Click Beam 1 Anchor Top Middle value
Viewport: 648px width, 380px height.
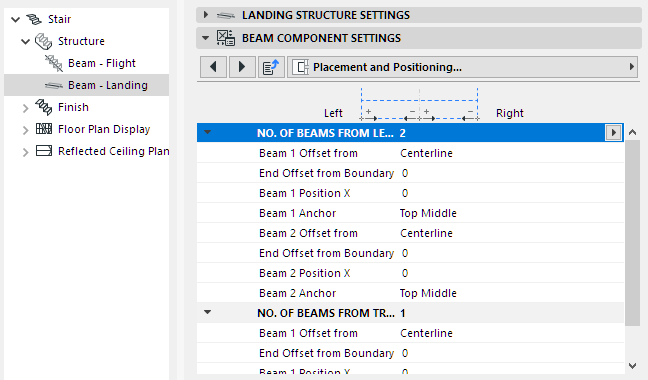(x=428, y=213)
